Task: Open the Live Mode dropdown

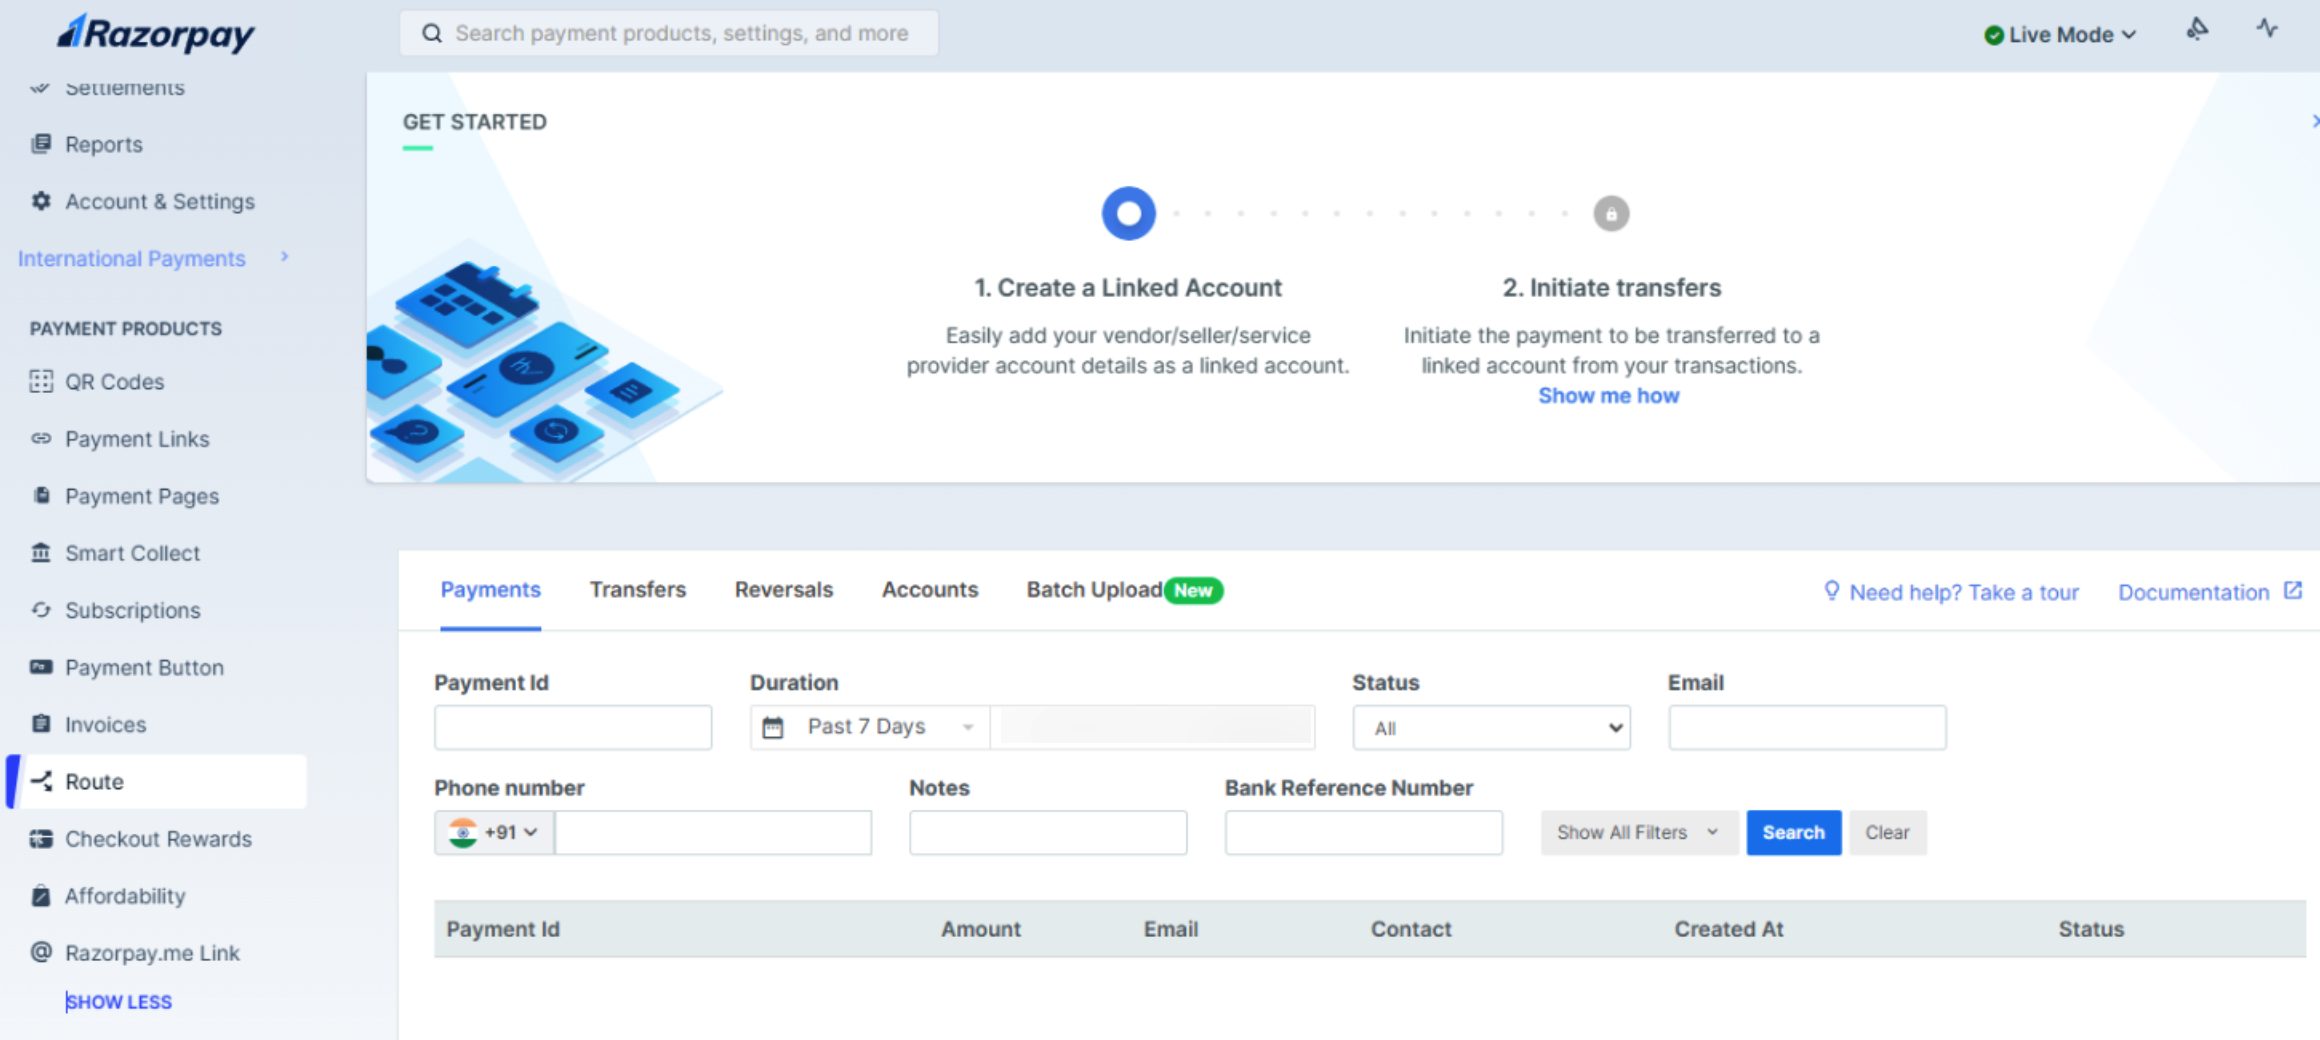Action: (x=2061, y=35)
